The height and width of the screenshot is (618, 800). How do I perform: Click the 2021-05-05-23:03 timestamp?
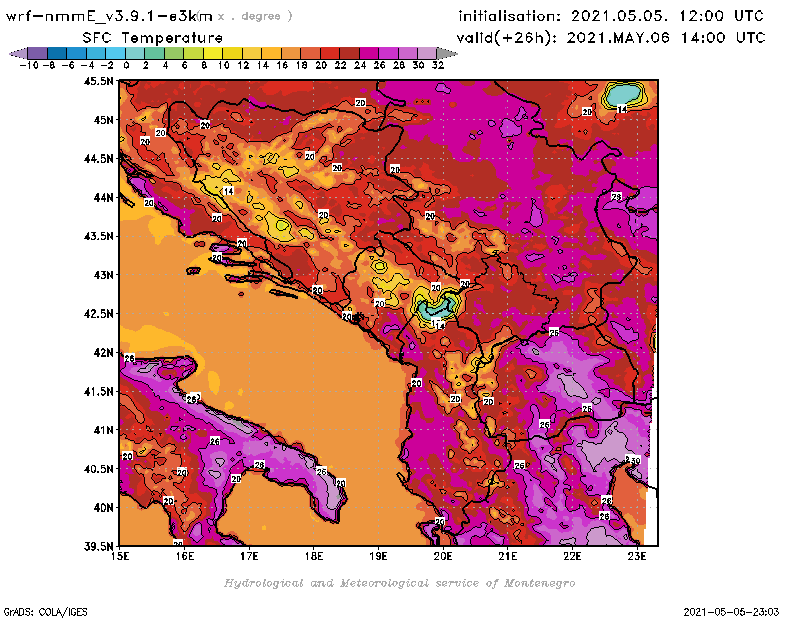(x=731, y=612)
